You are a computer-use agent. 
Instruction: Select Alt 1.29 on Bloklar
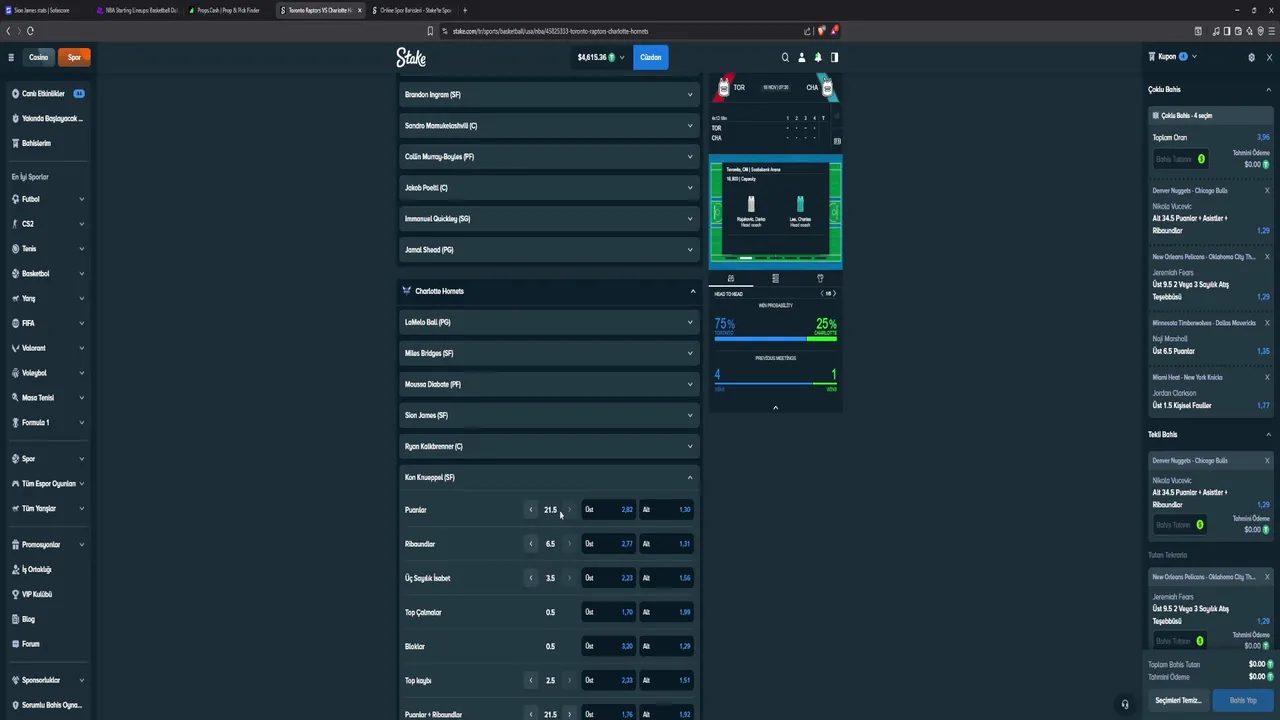(667, 647)
